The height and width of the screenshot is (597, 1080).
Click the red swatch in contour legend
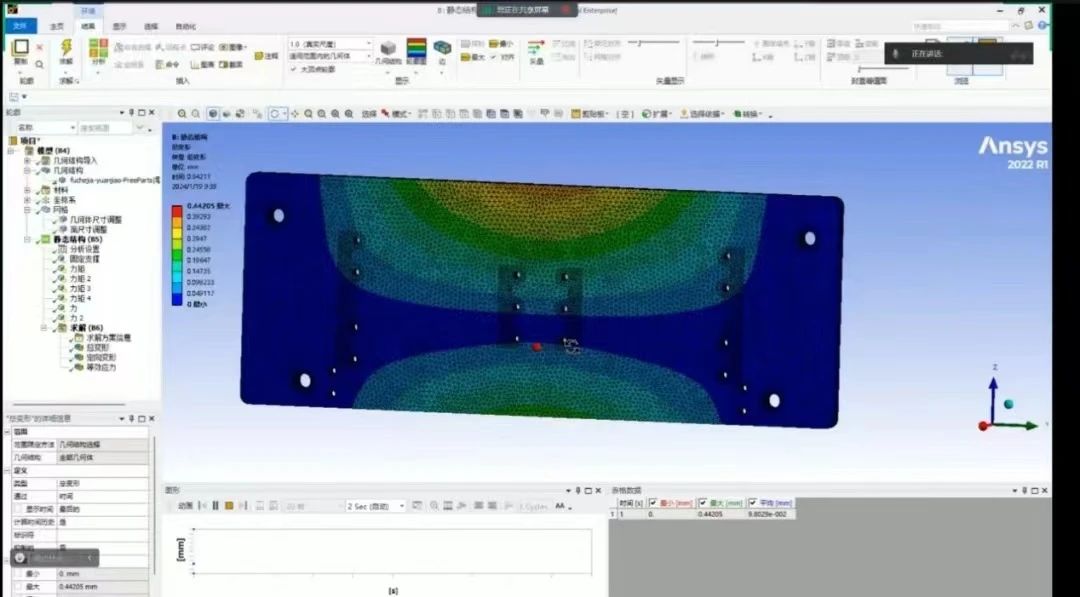pyautogui.click(x=177, y=212)
